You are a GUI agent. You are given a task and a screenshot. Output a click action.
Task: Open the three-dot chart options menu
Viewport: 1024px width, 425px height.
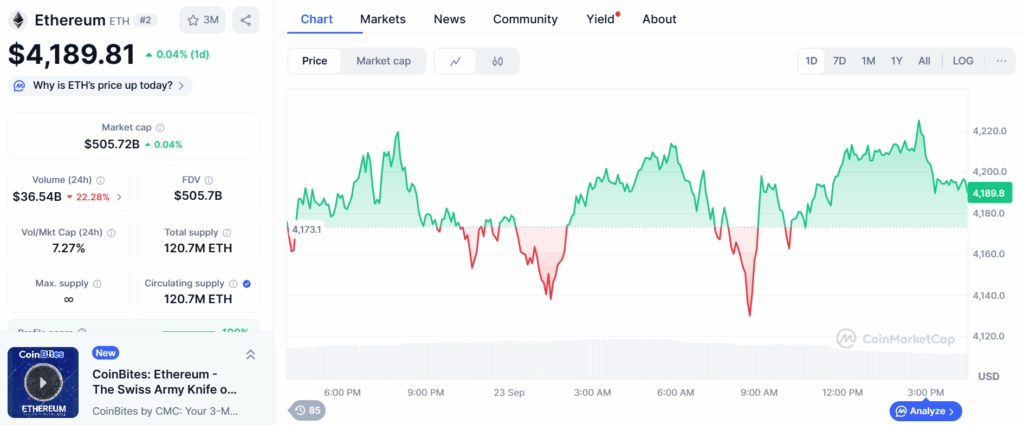coord(1001,61)
